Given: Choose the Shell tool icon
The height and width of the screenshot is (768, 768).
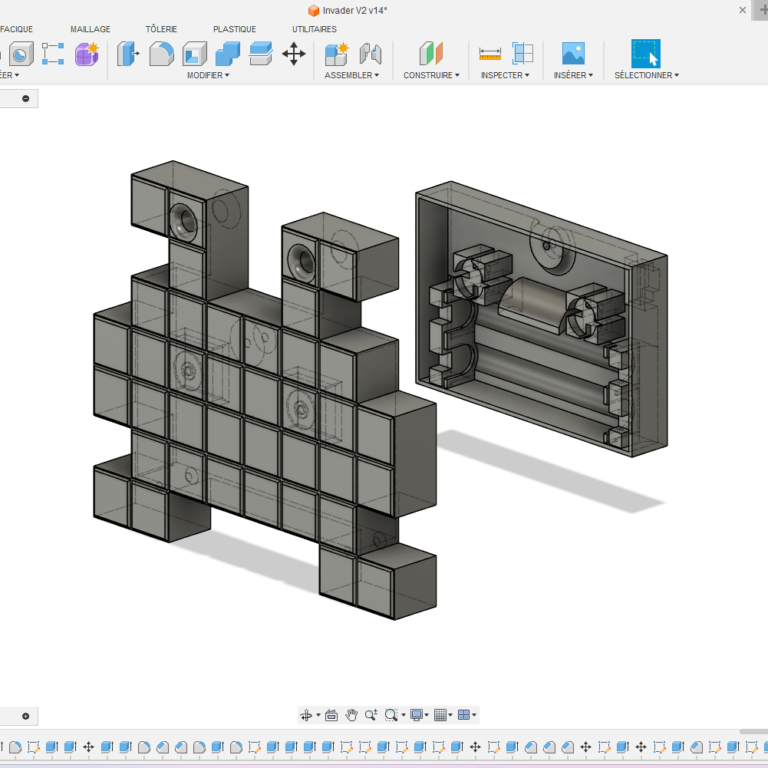Looking at the screenshot, I should click(194, 54).
